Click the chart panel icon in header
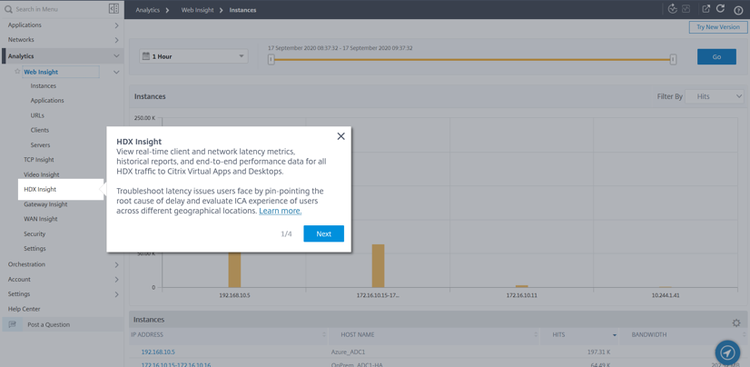Viewport: 750px width, 367px height. [x=686, y=9]
